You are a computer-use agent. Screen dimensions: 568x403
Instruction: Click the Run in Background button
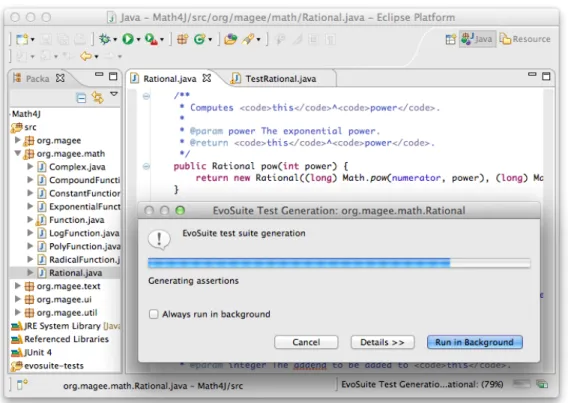coord(475,342)
